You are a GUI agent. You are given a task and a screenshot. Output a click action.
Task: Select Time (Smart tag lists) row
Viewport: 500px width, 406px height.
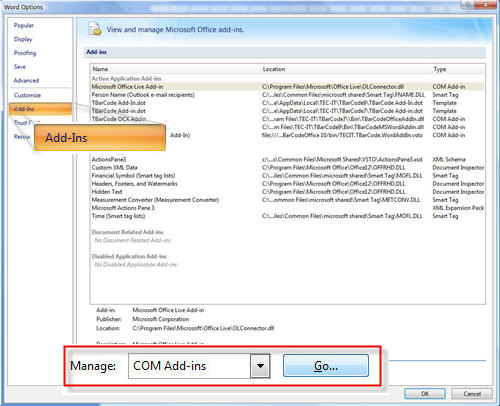tap(287, 216)
